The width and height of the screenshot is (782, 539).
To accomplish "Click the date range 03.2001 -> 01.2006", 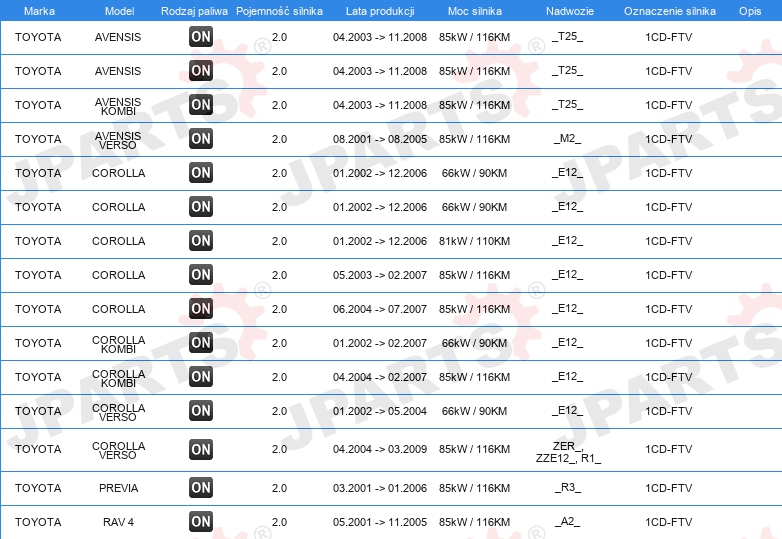I will pyautogui.click(x=380, y=488).
